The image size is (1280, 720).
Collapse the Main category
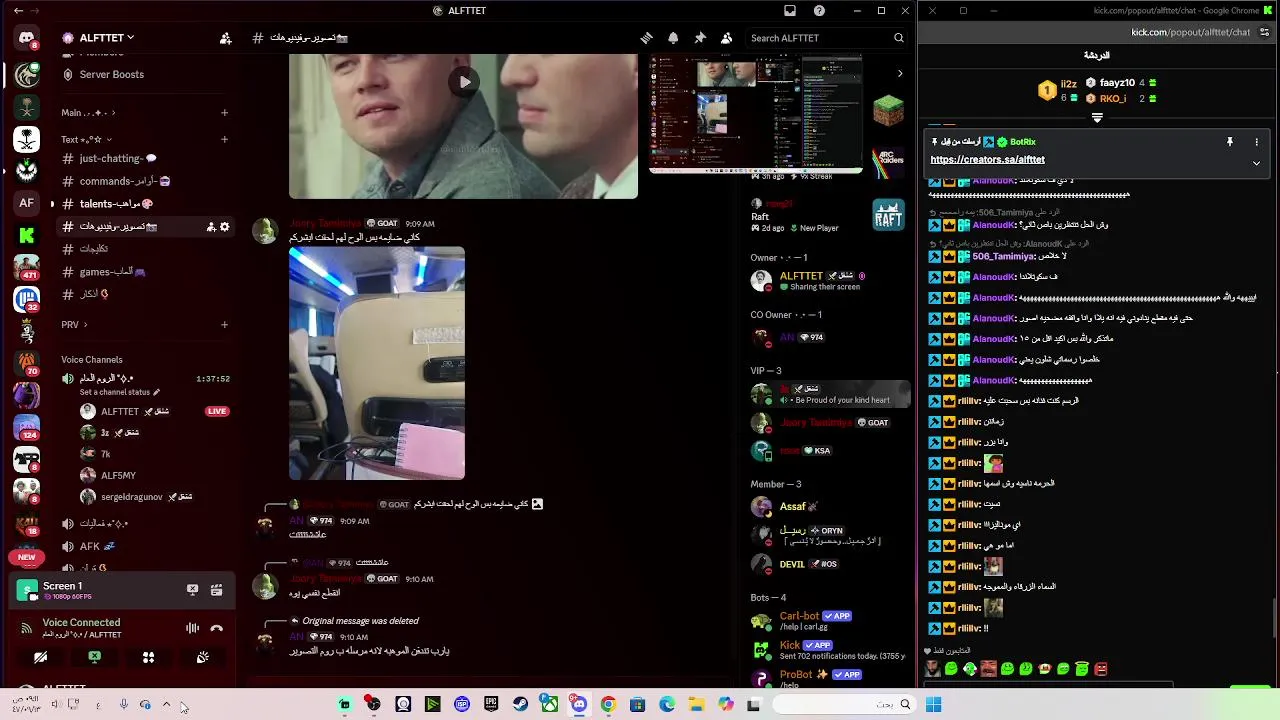88,113
